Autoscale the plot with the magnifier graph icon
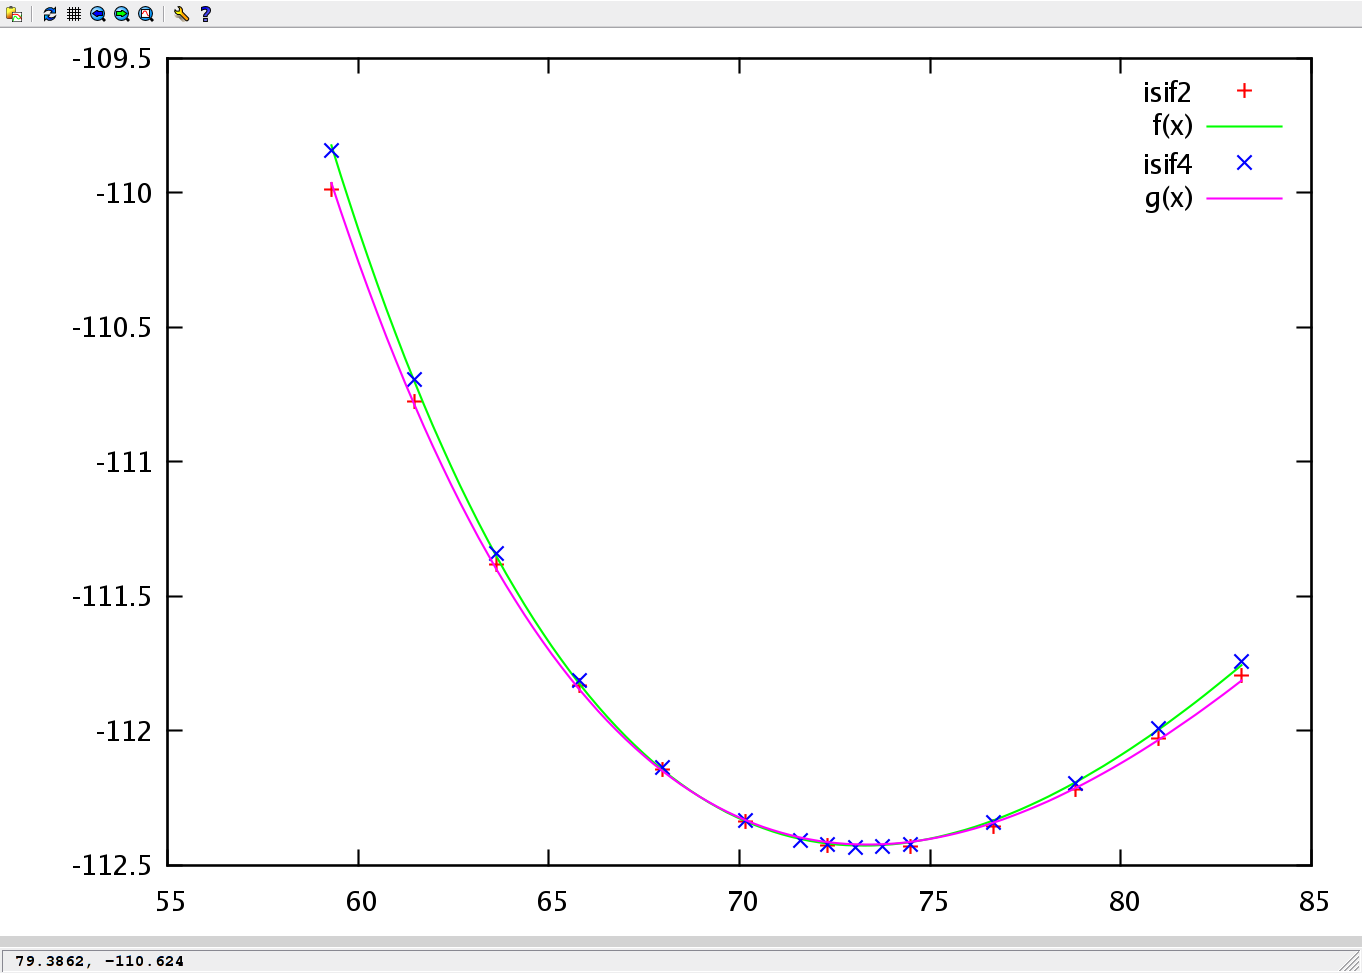Screen dimensions: 1362x973 click(146, 14)
